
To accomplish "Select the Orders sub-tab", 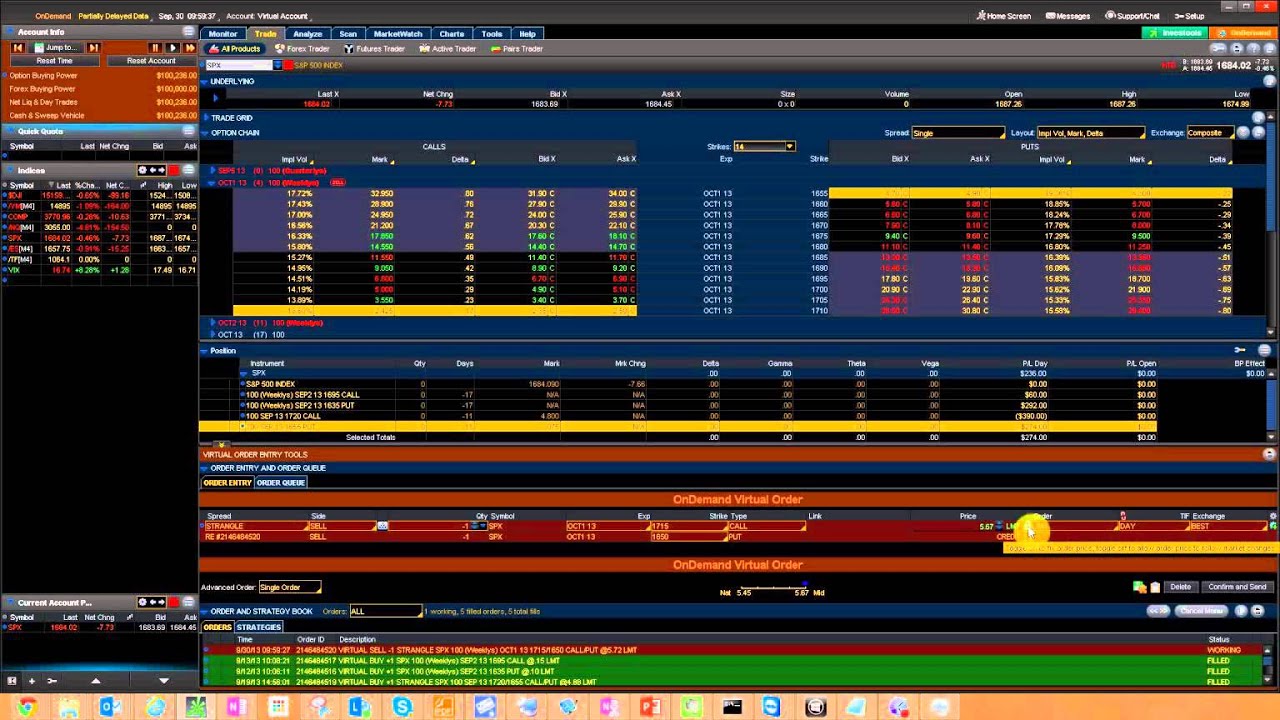I will coord(217,627).
